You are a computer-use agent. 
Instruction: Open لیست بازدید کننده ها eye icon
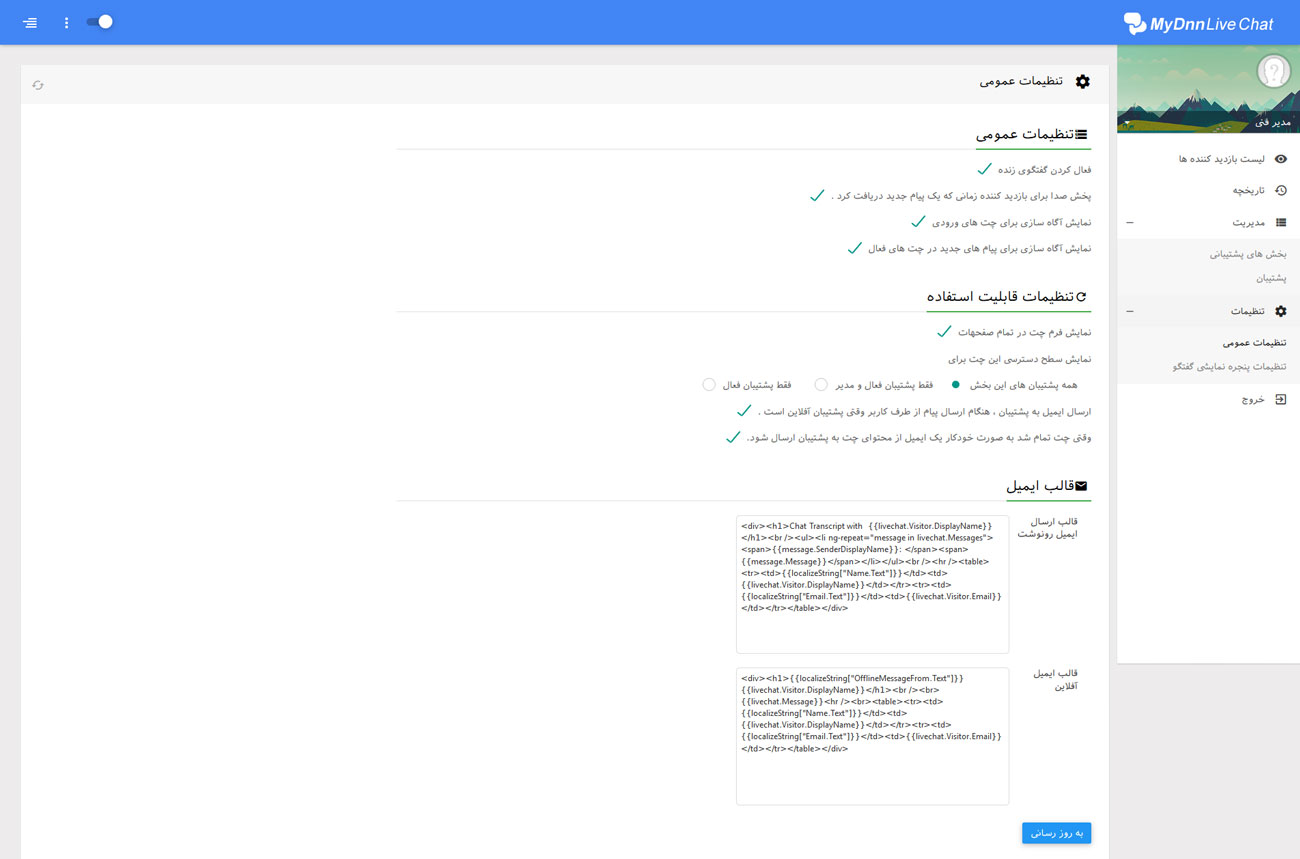[1280, 159]
